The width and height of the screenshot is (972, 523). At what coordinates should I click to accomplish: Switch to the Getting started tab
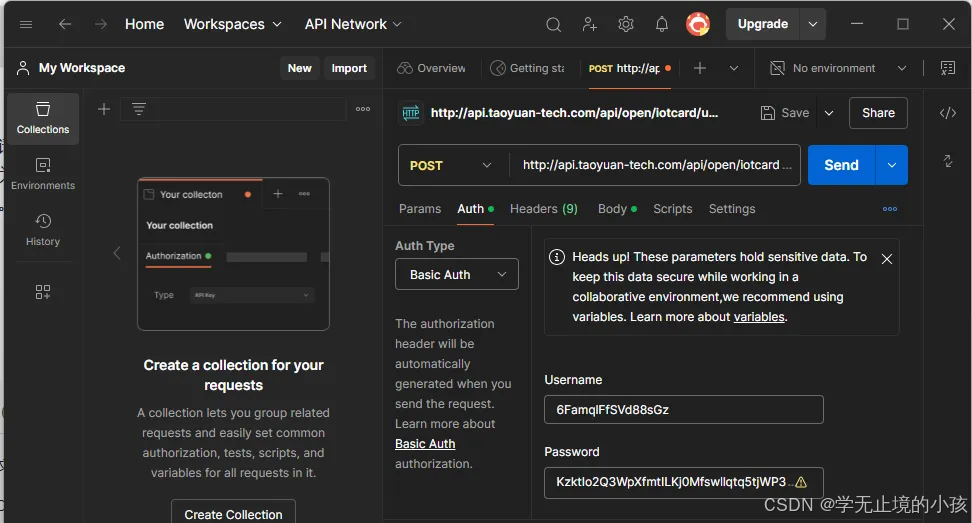coord(527,68)
